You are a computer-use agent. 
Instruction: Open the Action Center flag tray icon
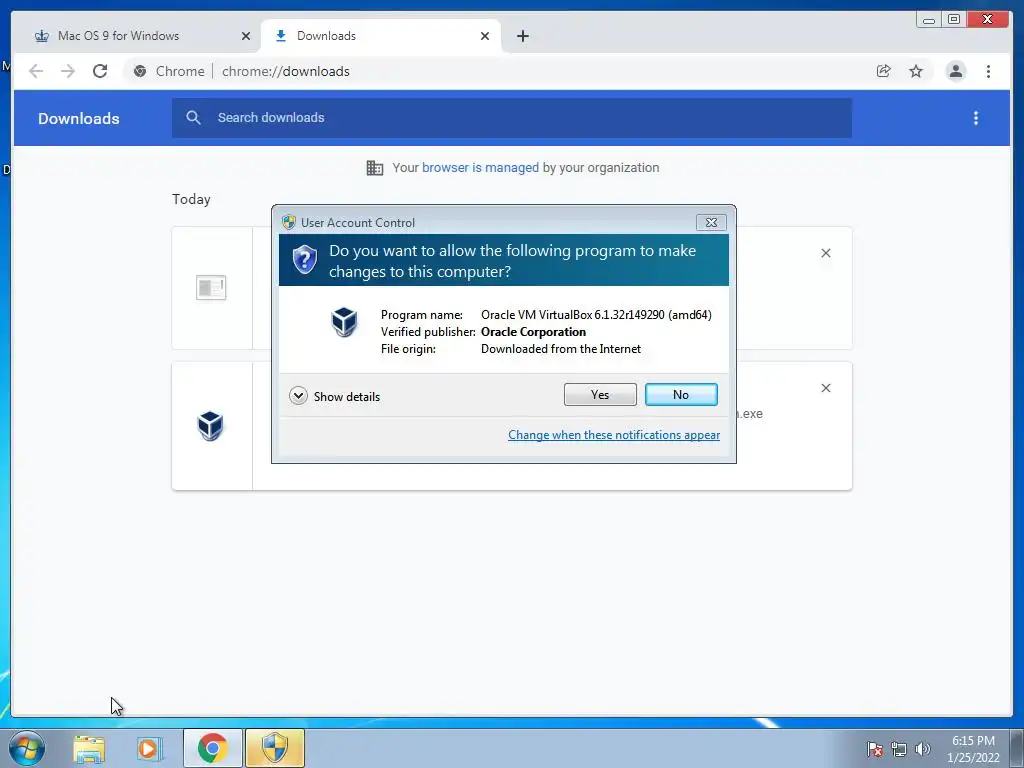[x=875, y=749]
